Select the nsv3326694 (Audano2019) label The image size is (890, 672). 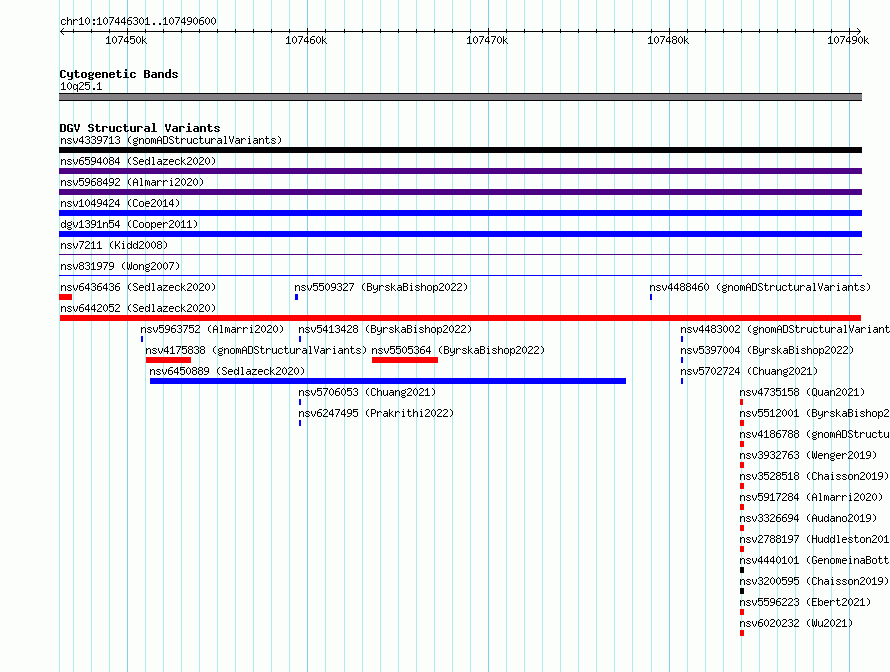(x=808, y=518)
